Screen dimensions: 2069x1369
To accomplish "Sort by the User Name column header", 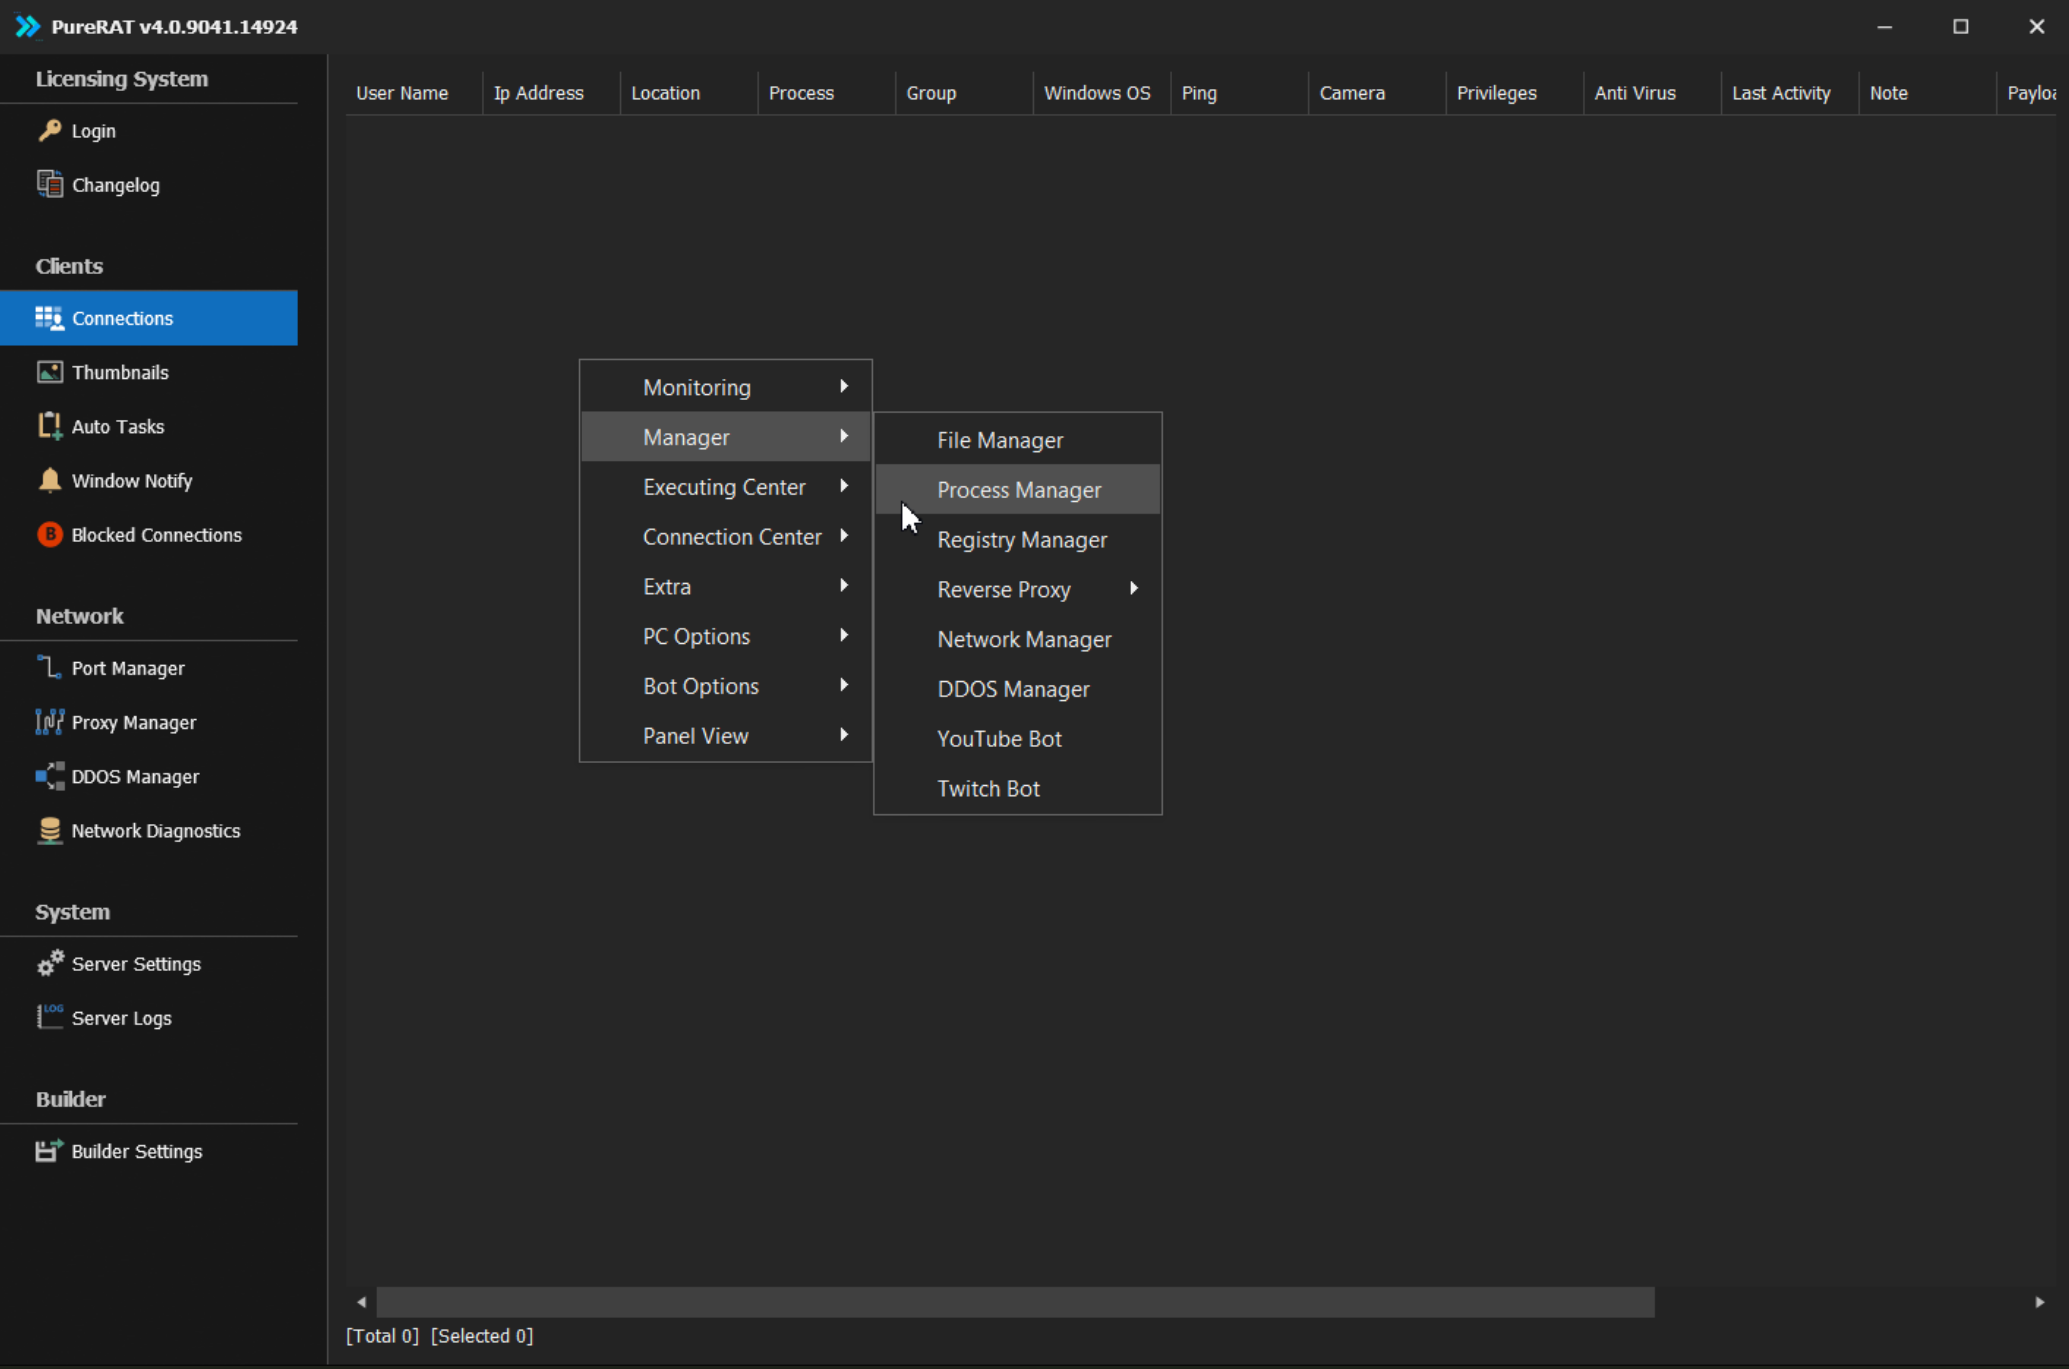I will pos(413,93).
